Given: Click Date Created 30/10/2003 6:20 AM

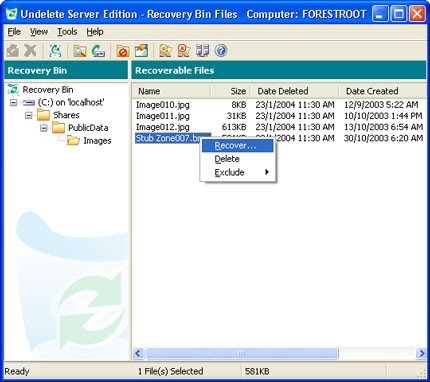Looking at the screenshot, I should 383,138.
